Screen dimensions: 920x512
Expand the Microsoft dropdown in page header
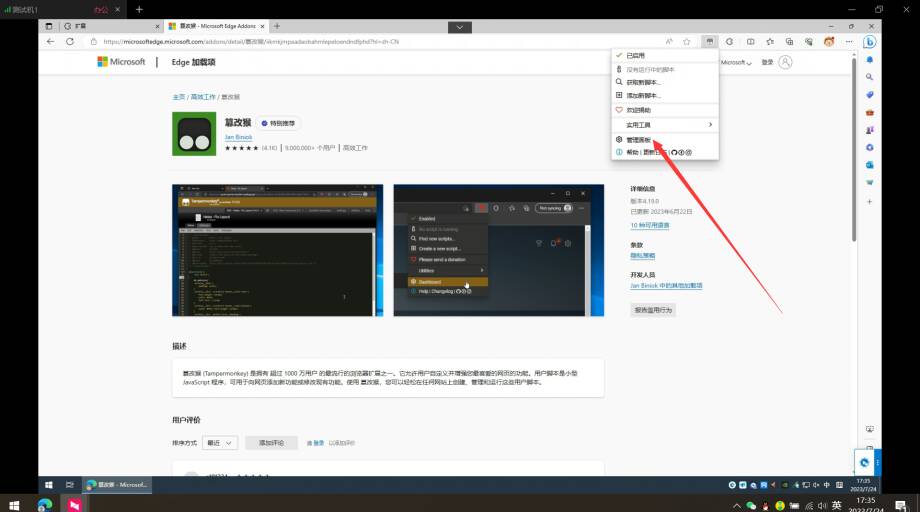click(x=736, y=62)
